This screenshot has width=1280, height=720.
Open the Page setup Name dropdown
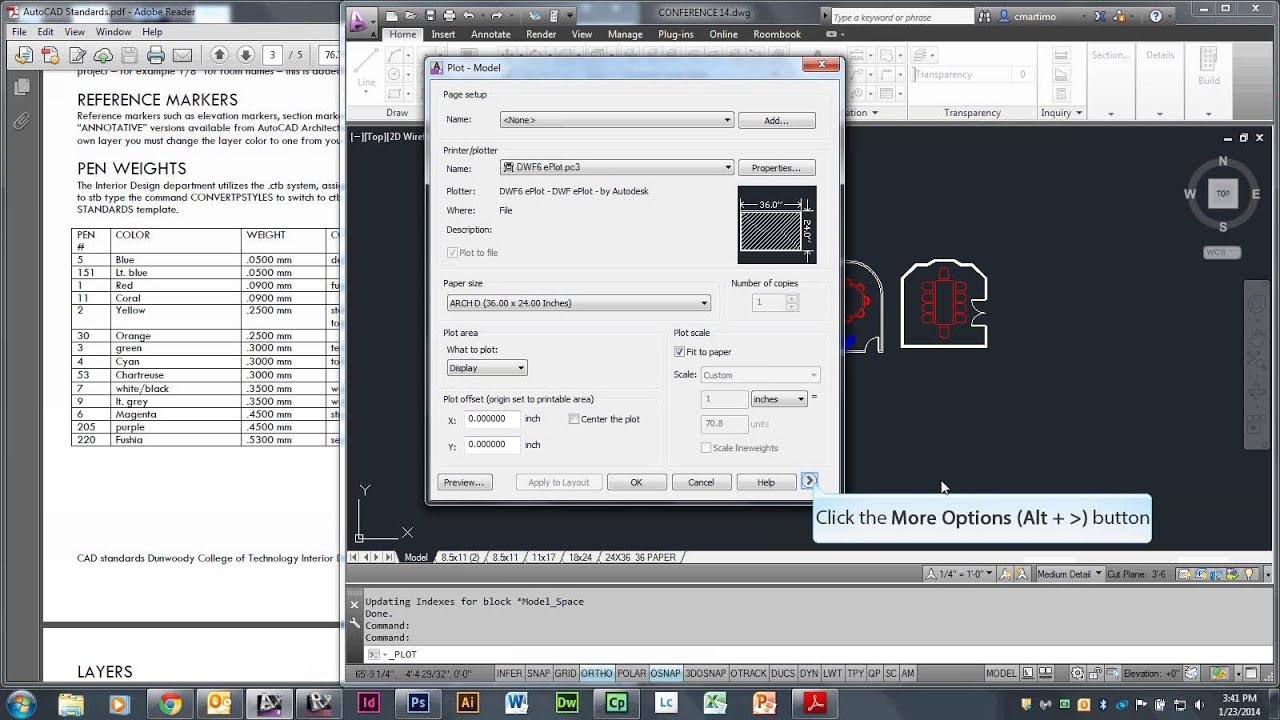tap(617, 120)
